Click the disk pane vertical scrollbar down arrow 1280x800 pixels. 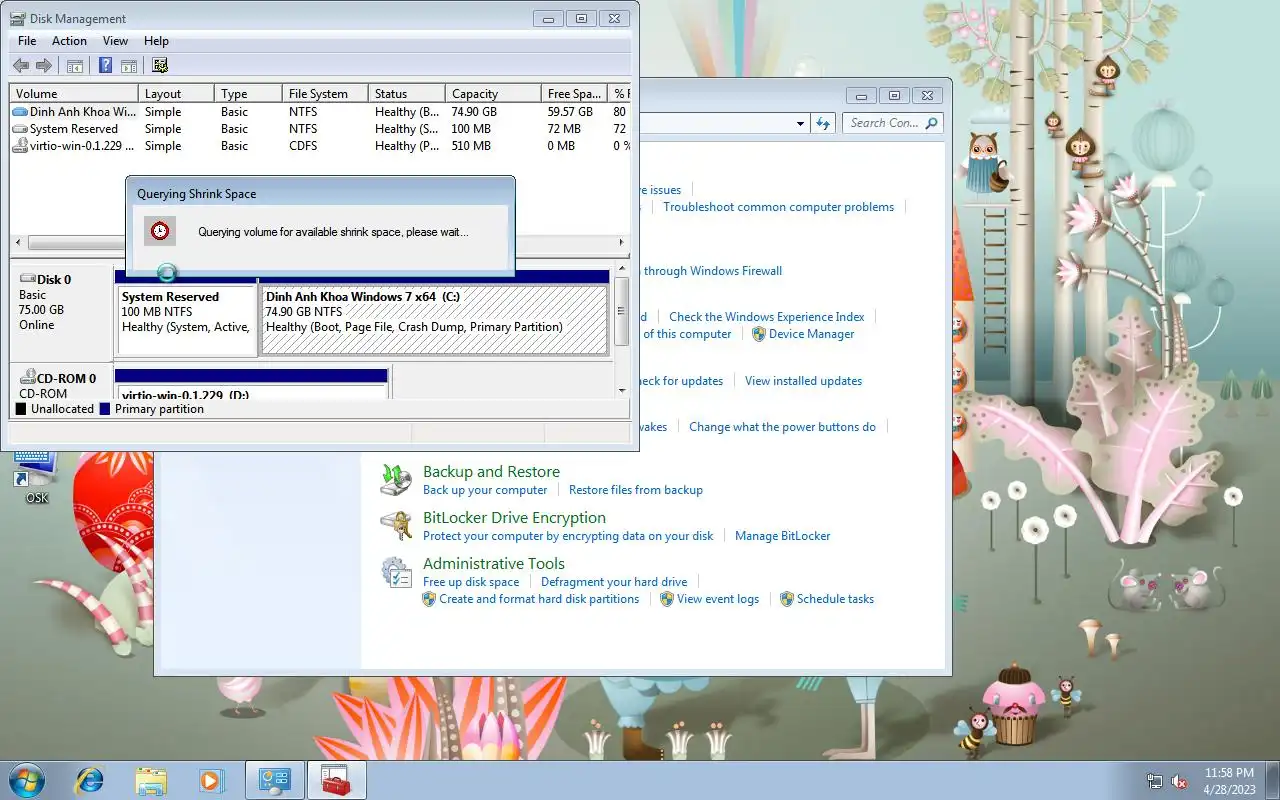622,389
